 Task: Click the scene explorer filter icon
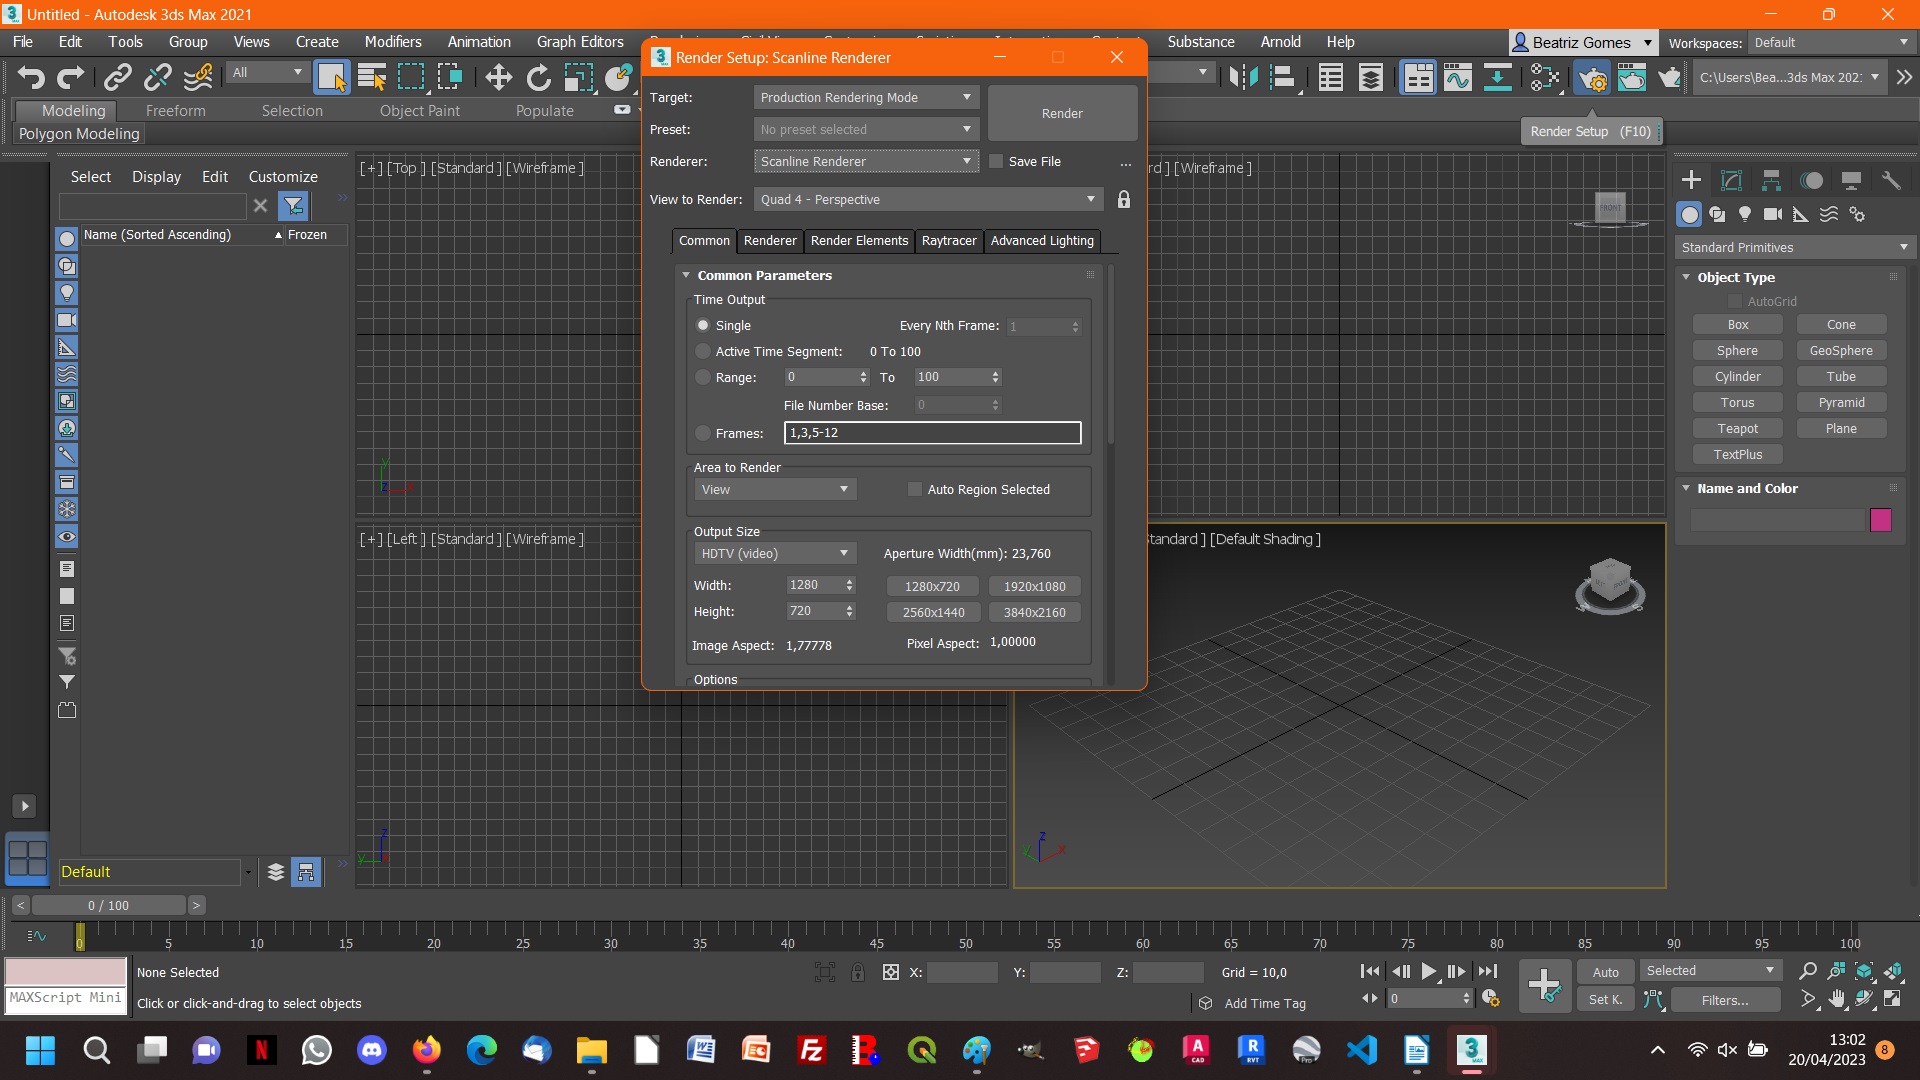(x=293, y=206)
